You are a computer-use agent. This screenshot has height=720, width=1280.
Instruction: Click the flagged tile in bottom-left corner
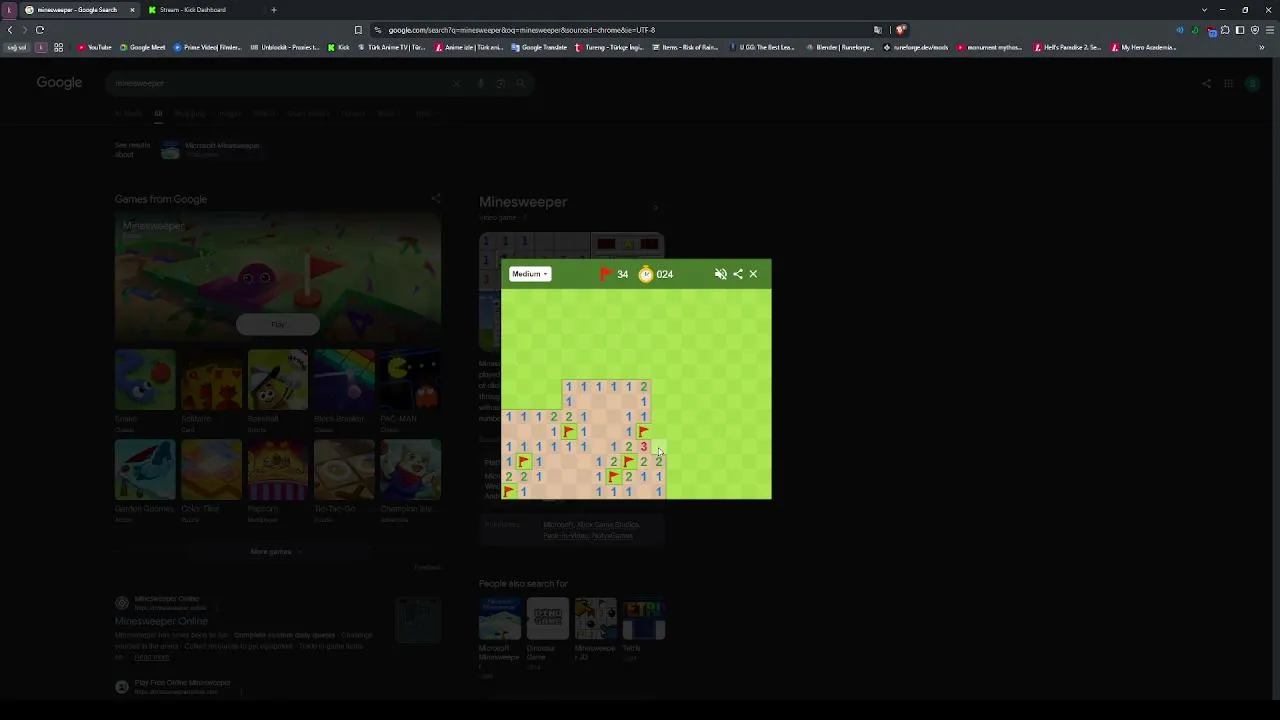(x=509, y=492)
